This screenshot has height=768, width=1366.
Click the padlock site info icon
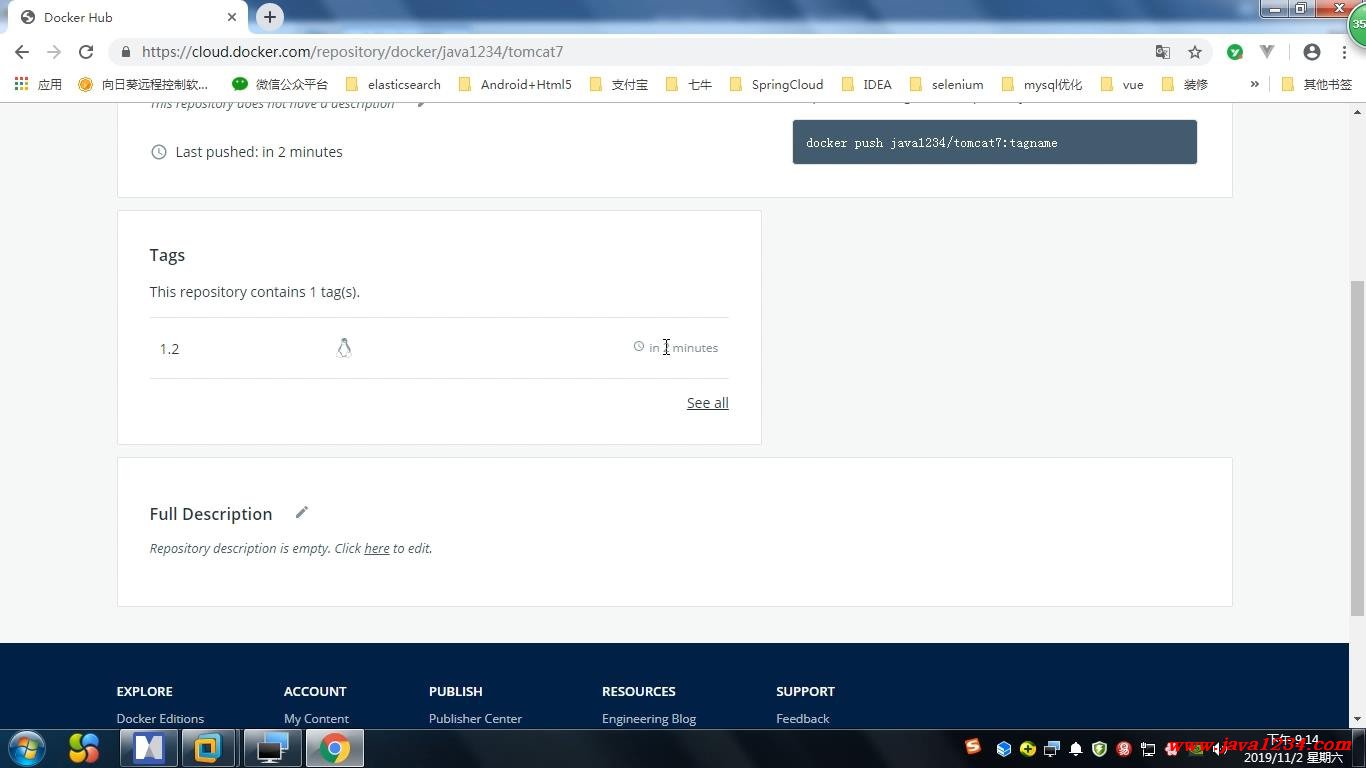pos(125,52)
